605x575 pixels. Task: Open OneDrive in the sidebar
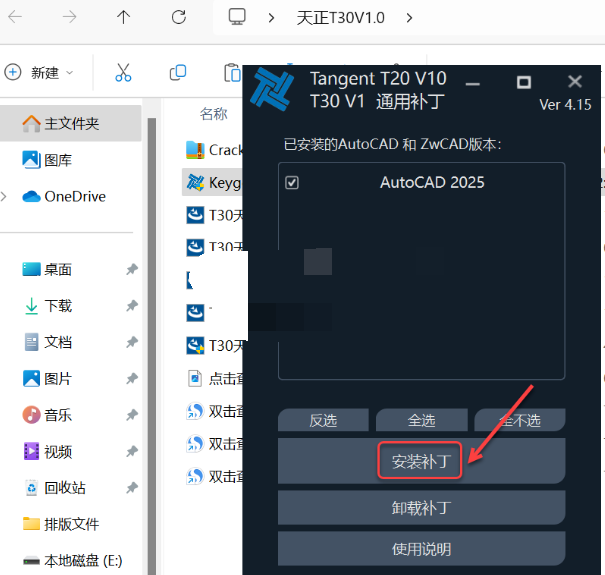(x=64, y=196)
